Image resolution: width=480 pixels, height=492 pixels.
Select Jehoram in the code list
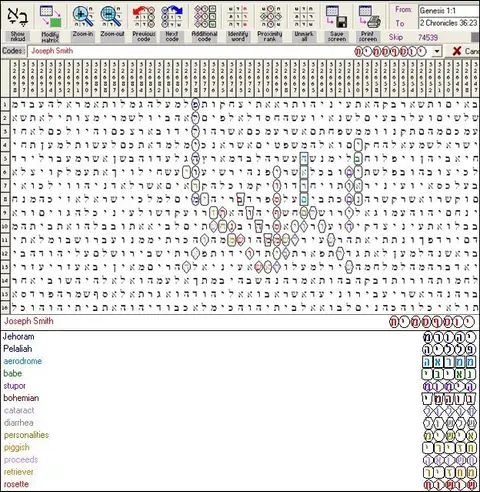19,336
